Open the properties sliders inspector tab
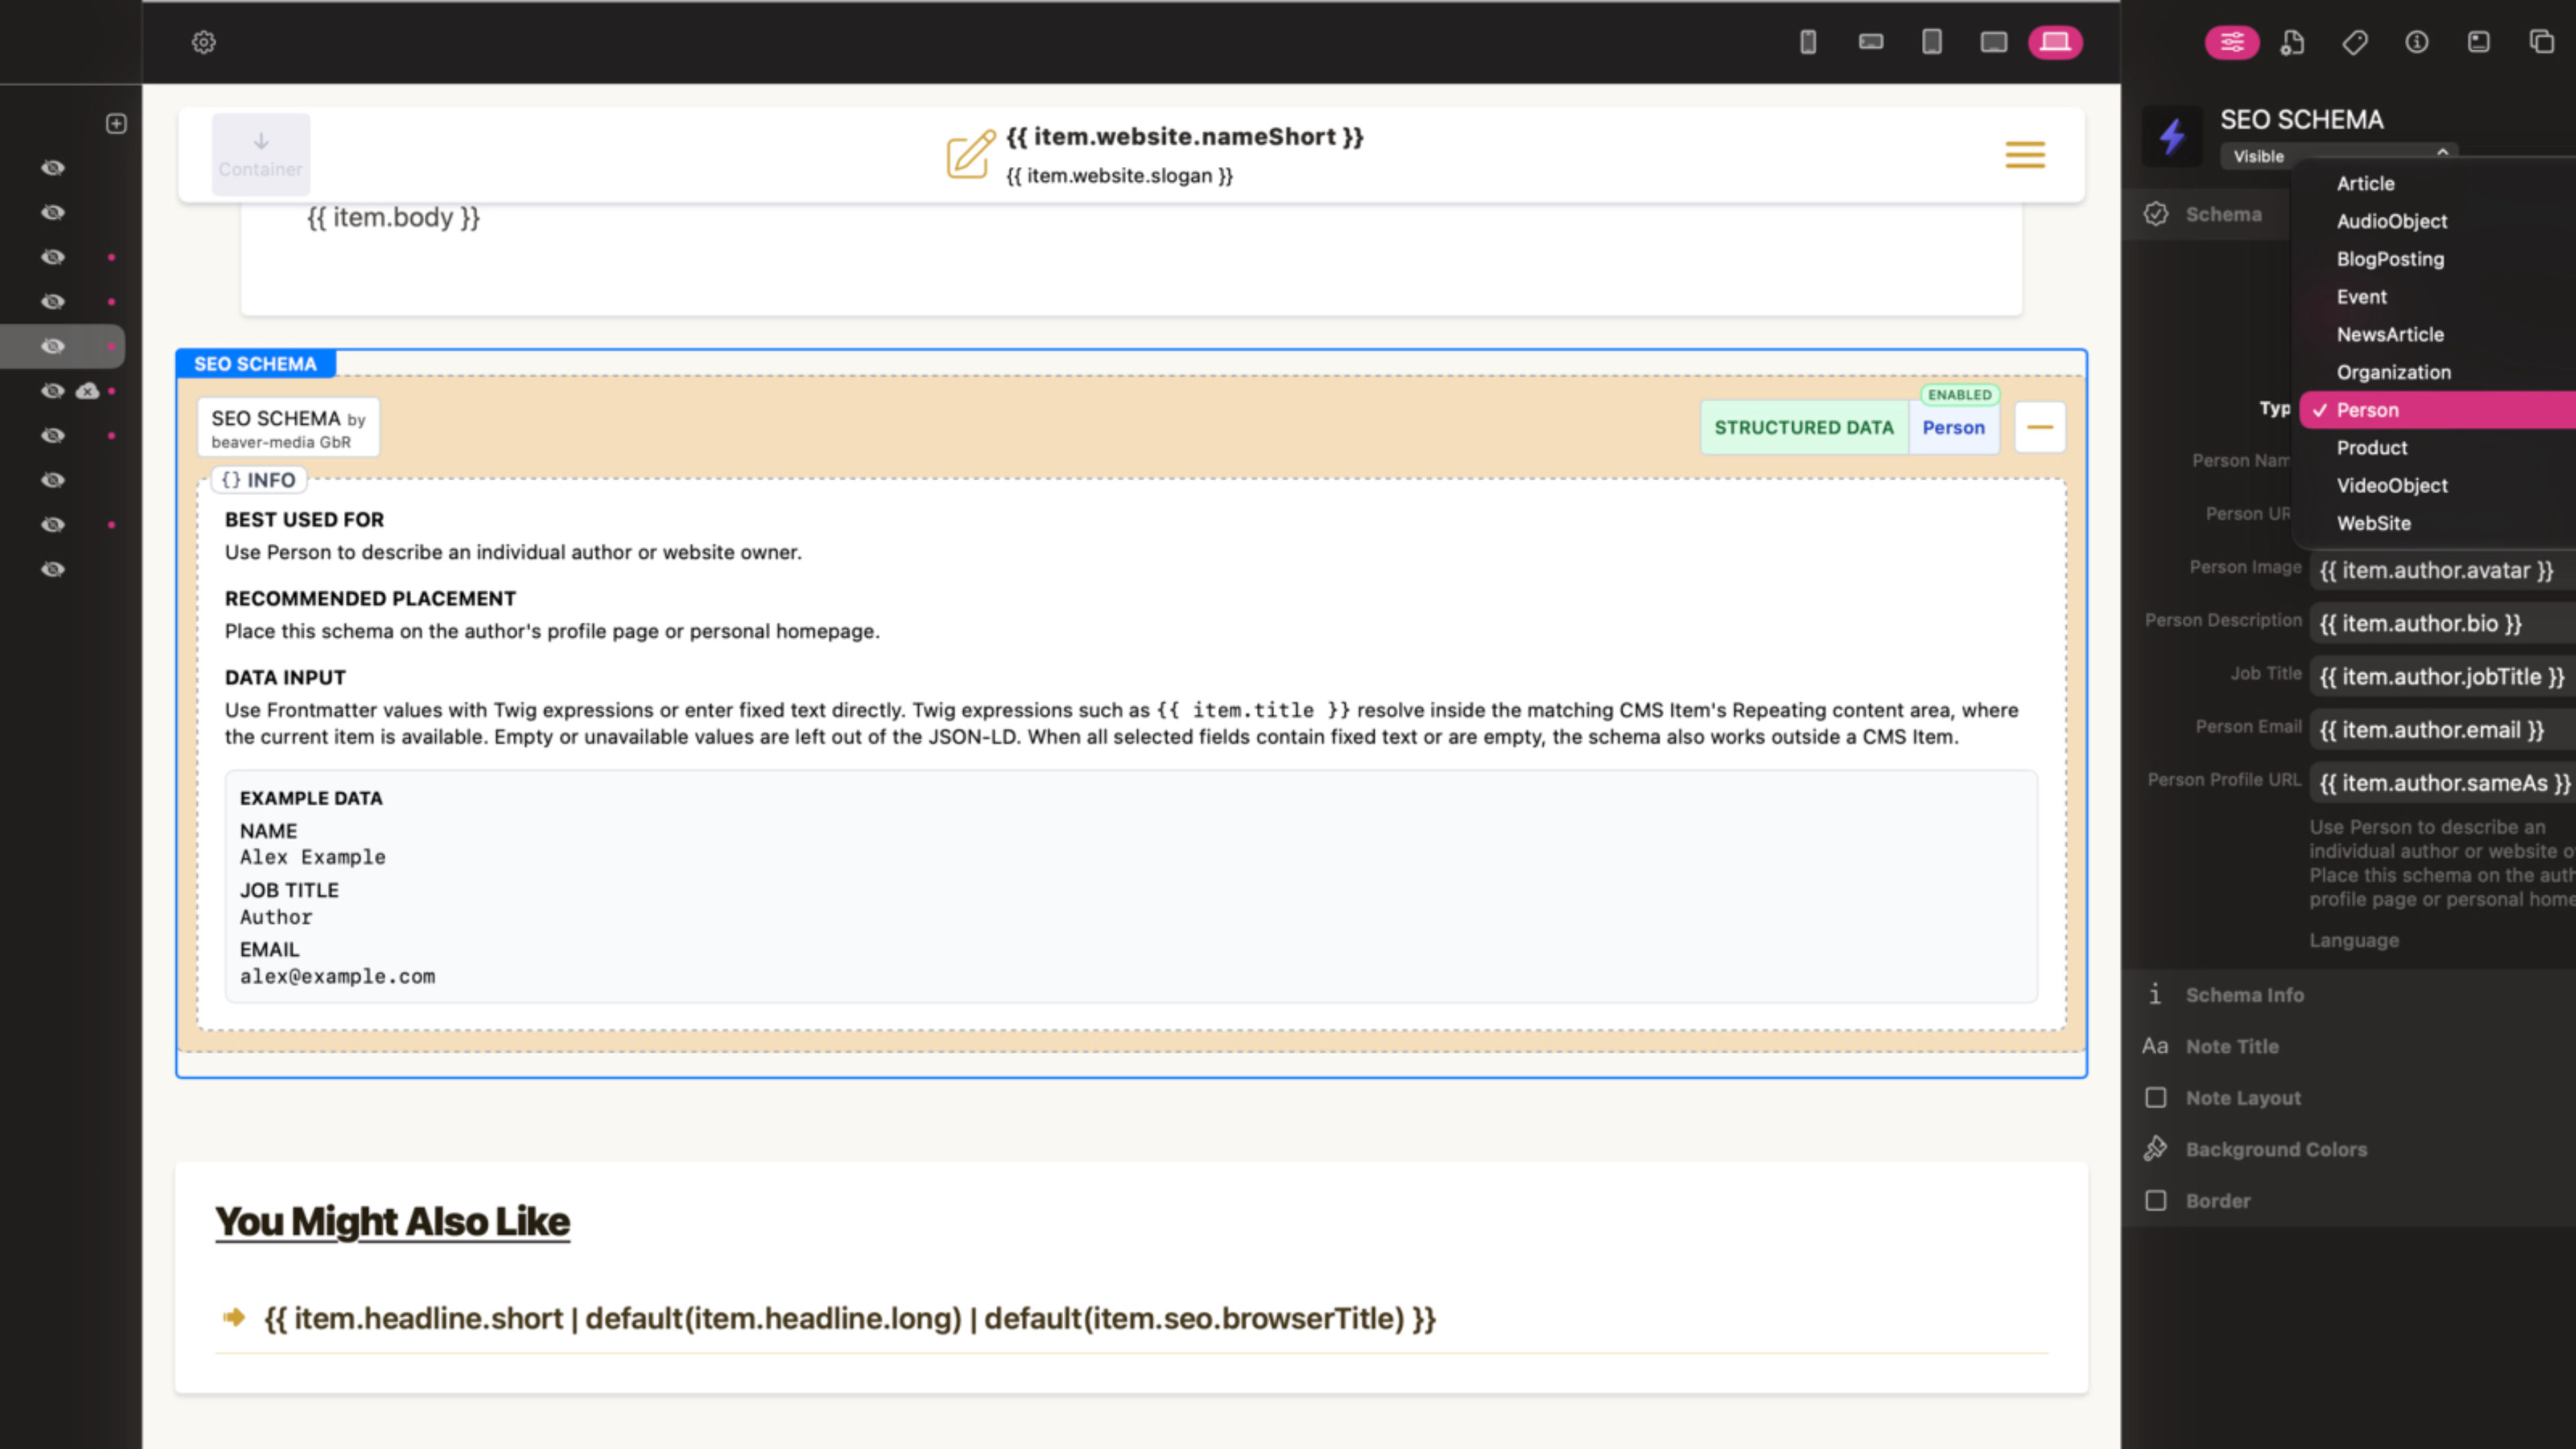This screenshot has height=1449, width=2576. pos(2232,42)
